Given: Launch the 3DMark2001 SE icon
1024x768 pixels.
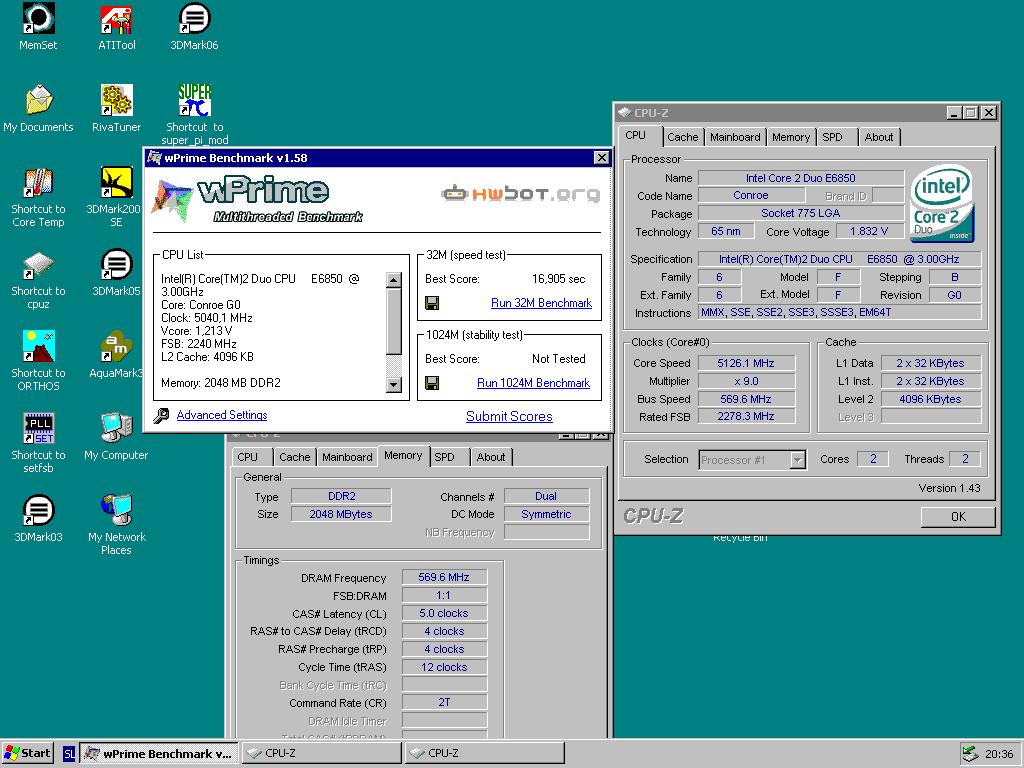Looking at the screenshot, I should coord(116,182).
